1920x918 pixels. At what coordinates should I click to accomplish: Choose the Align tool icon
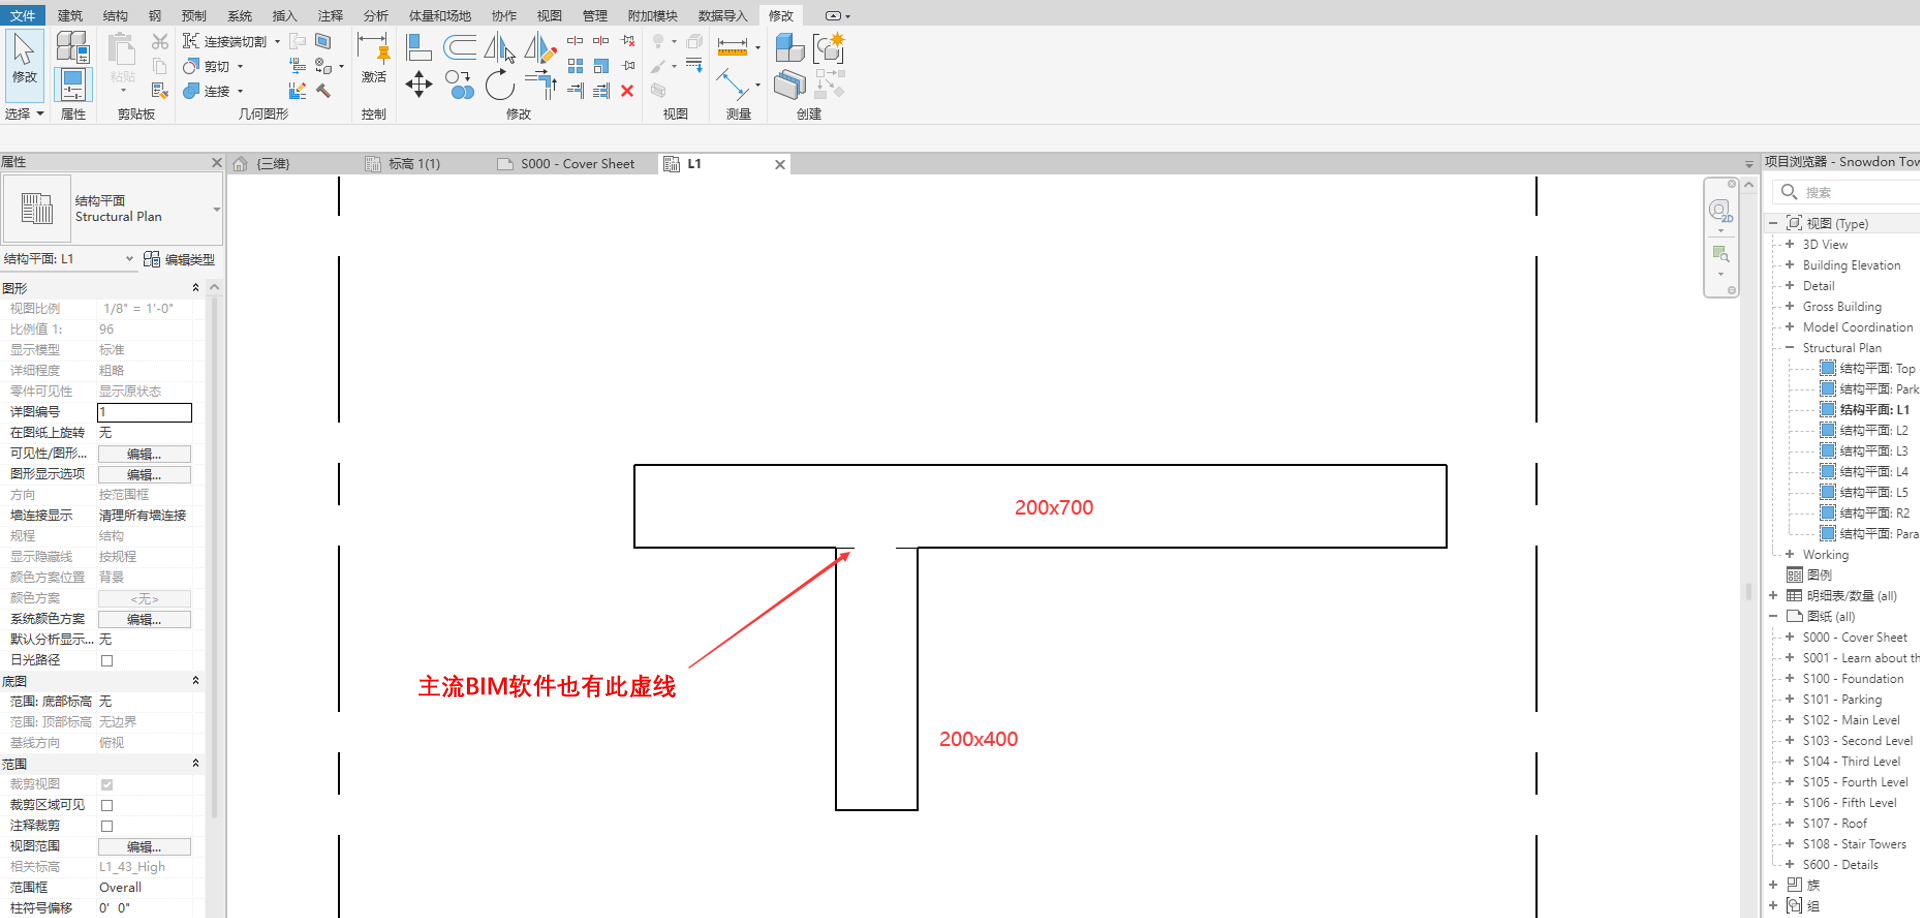tap(419, 47)
